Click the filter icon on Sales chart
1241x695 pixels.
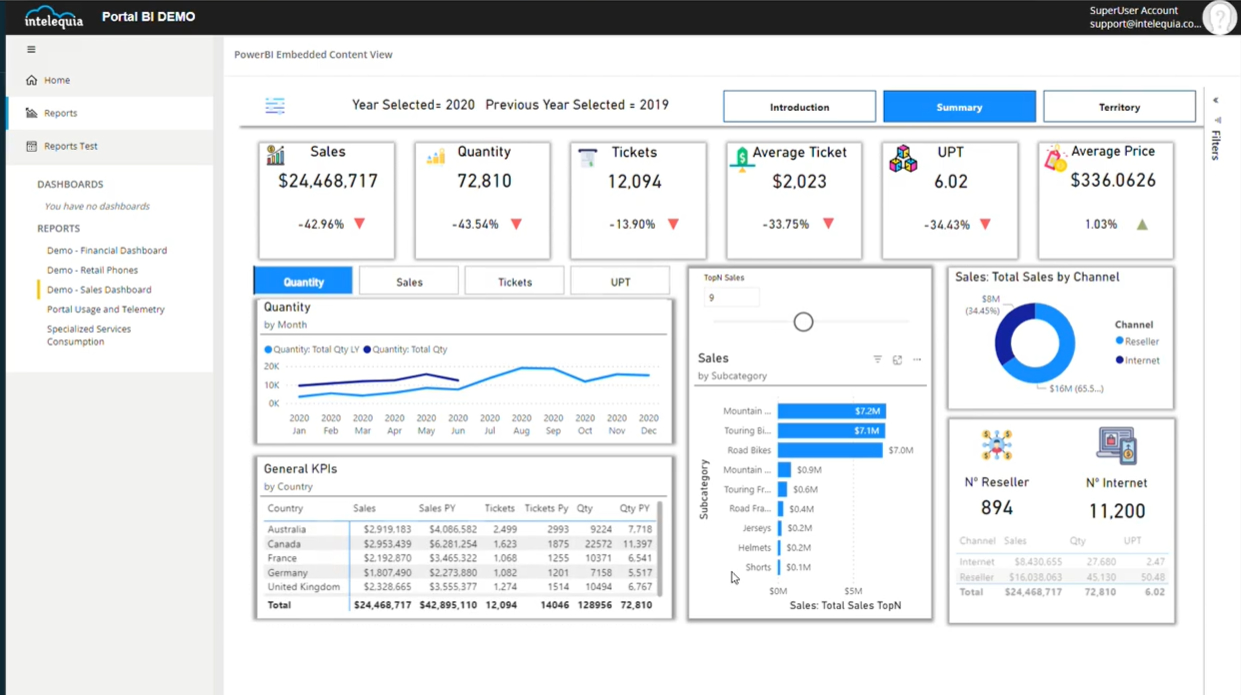[x=877, y=360]
